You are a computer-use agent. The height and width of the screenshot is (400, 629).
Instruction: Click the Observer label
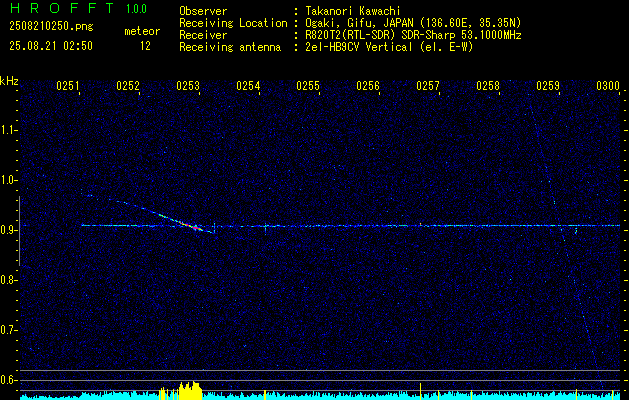point(203,11)
